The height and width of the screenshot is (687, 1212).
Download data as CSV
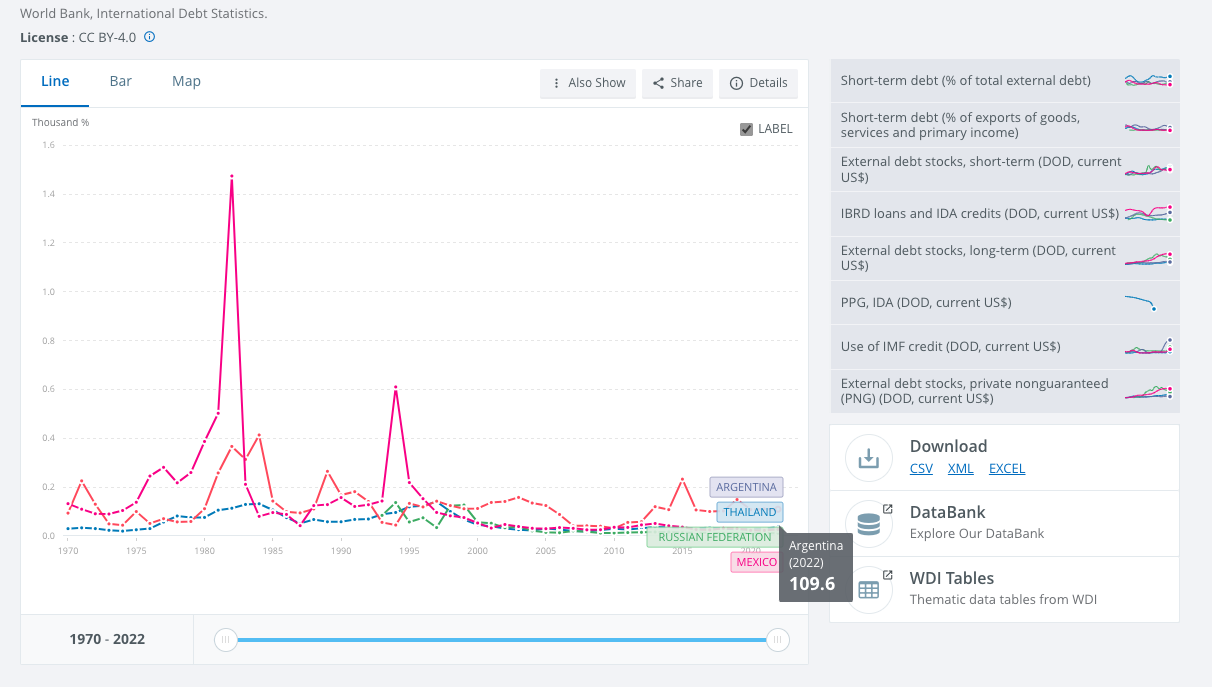(921, 468)
